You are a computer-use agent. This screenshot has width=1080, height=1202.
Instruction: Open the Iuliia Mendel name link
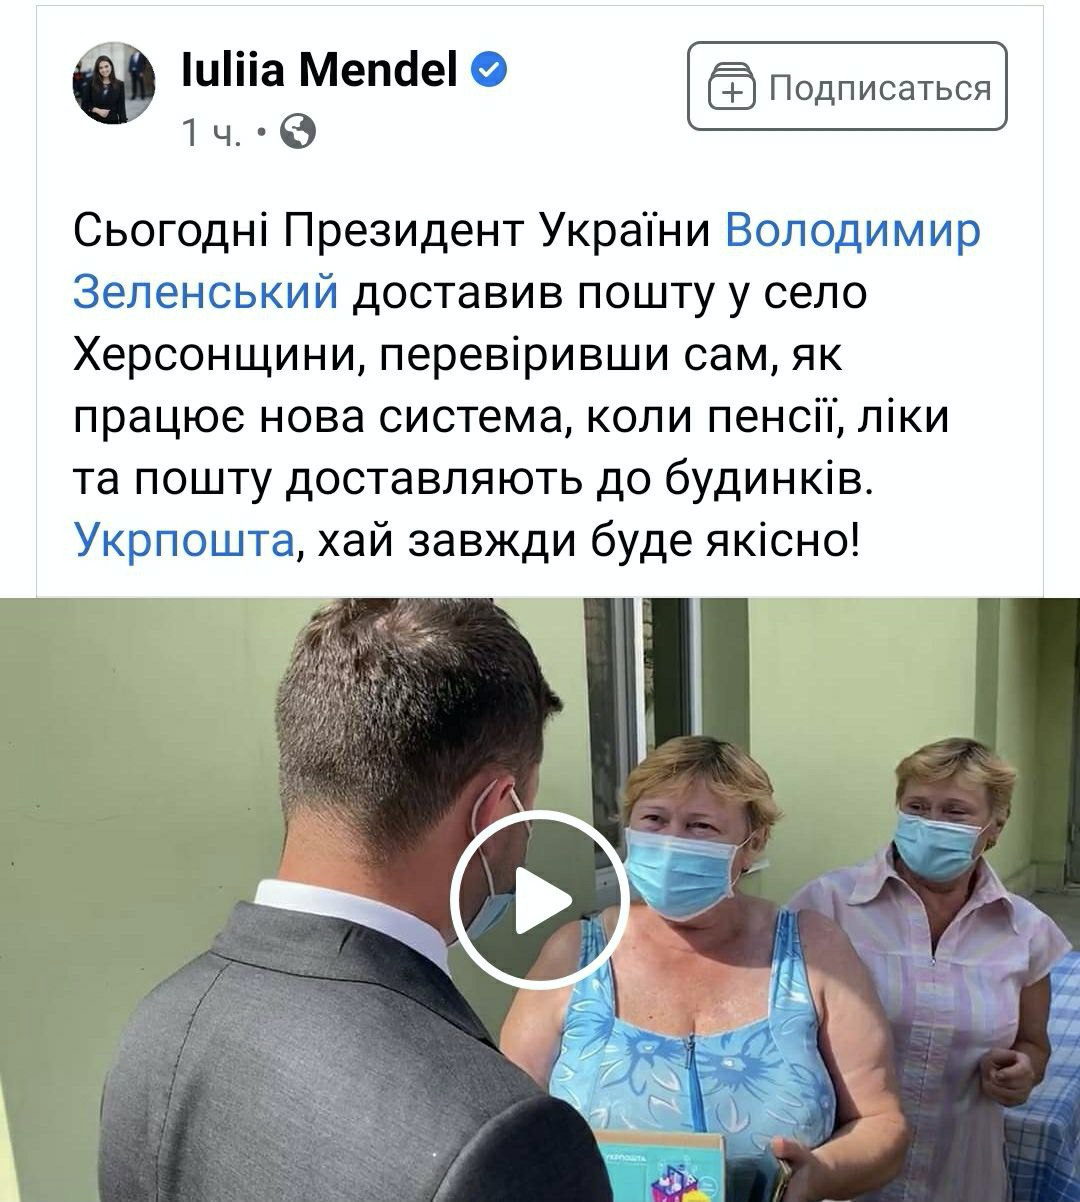[x=319, y=70]
